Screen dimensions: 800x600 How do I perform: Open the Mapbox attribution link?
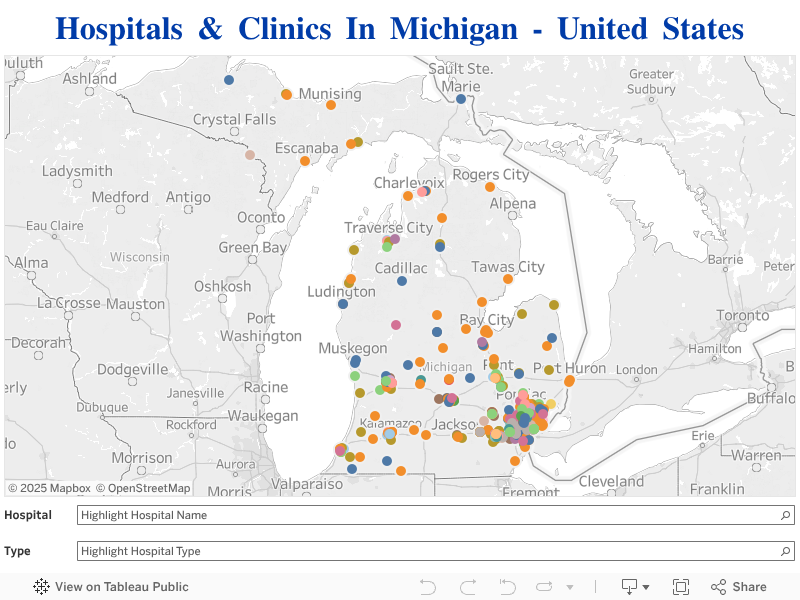pos(49,488)
